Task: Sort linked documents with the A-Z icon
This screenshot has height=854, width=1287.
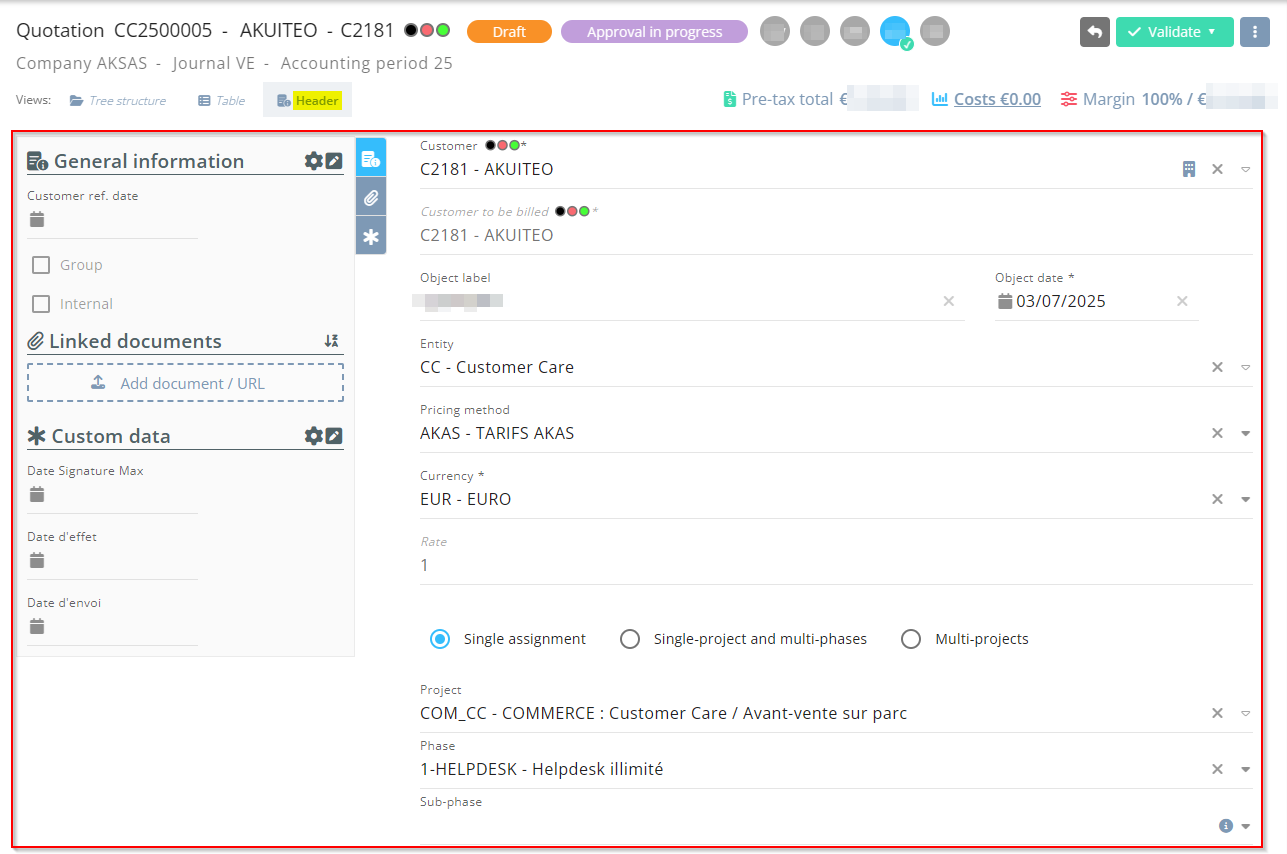Action: pyautogui.click(x=332, y=341)
